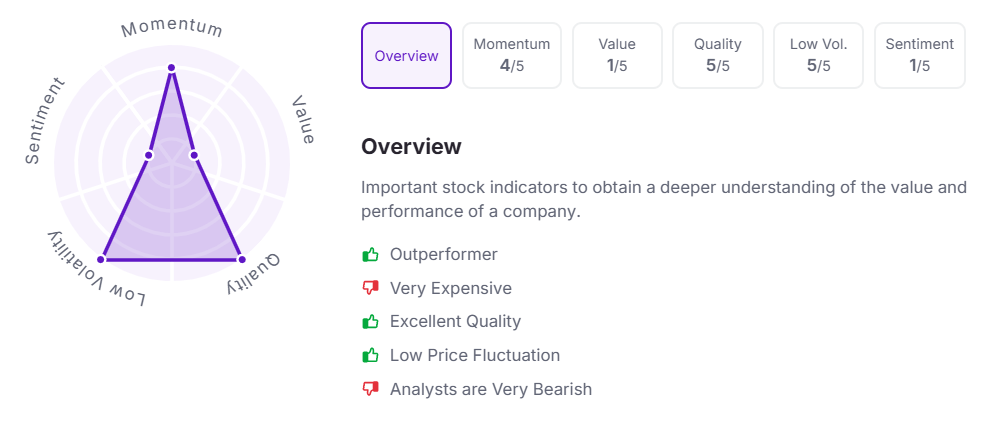Click the Momentum data point on radar chart
Image resolution: width=981 pixels, height=421 pixels.
point(172,68)
